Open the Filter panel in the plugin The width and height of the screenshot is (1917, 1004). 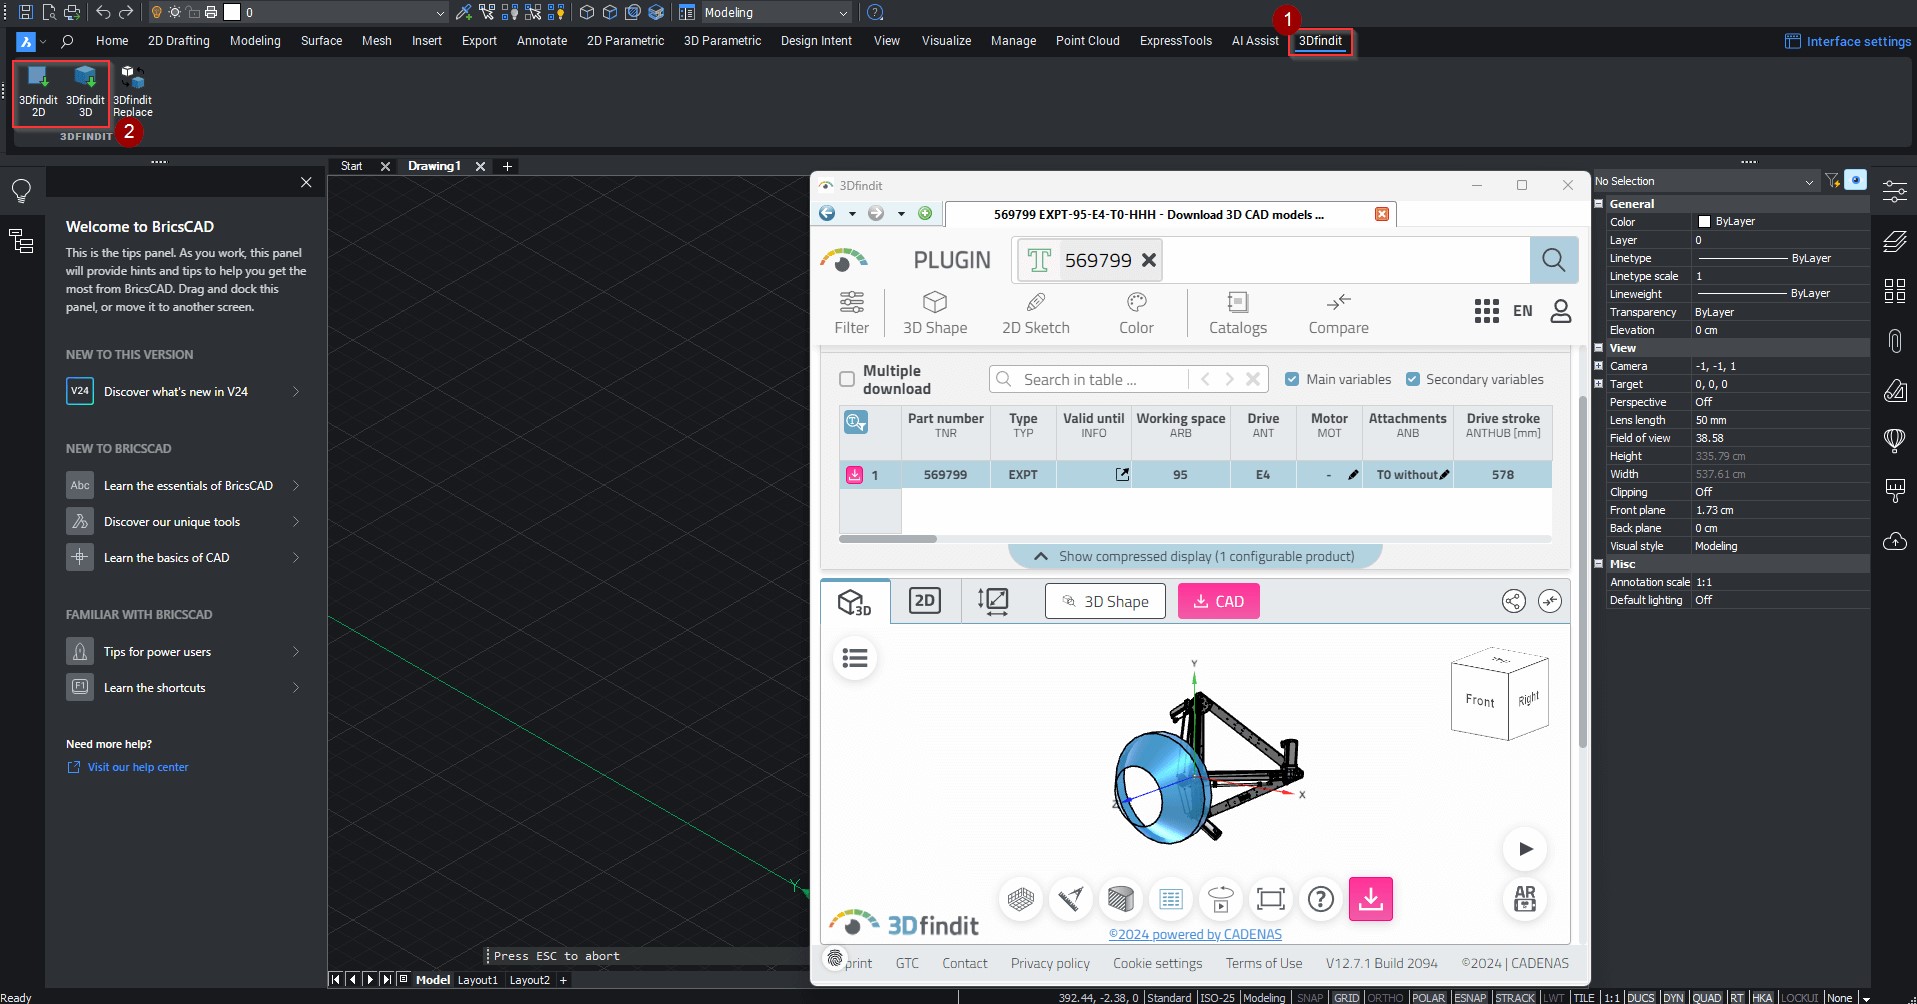(x=852, y=312)
